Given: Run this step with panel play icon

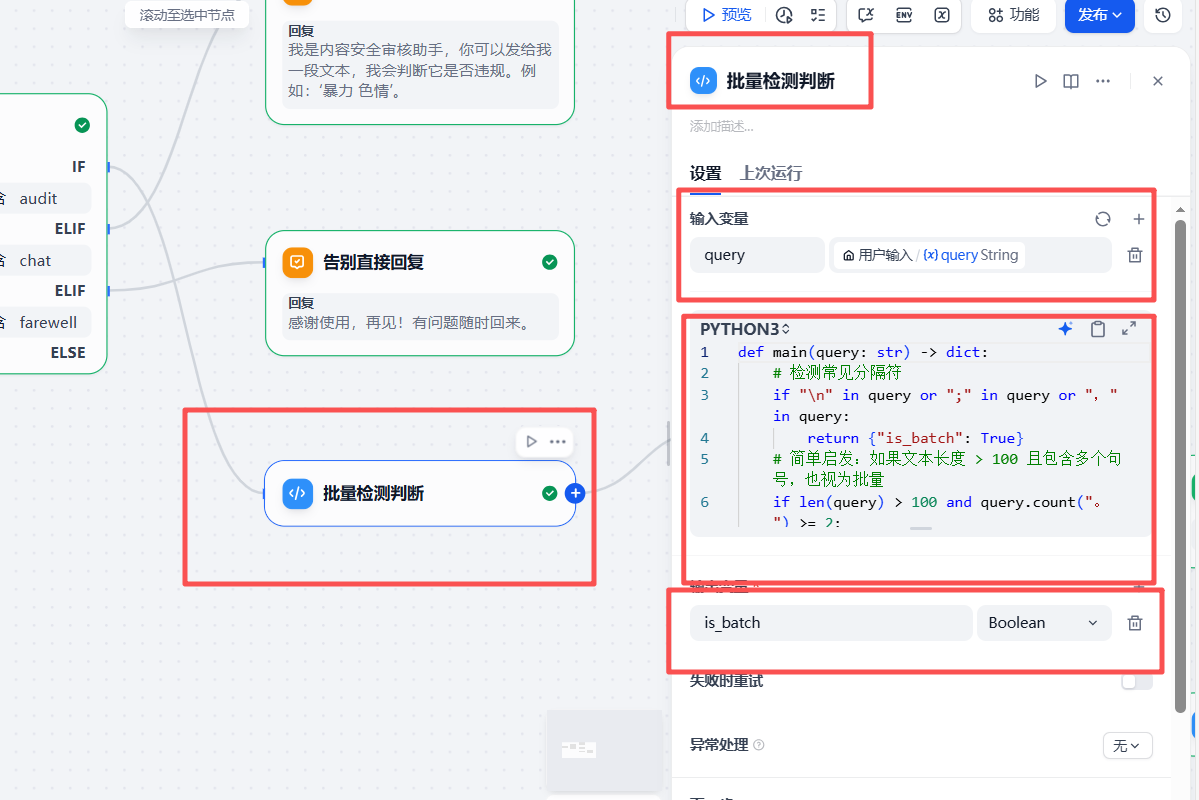Looking at the screenshot, I should click(x=1040, y=81).
